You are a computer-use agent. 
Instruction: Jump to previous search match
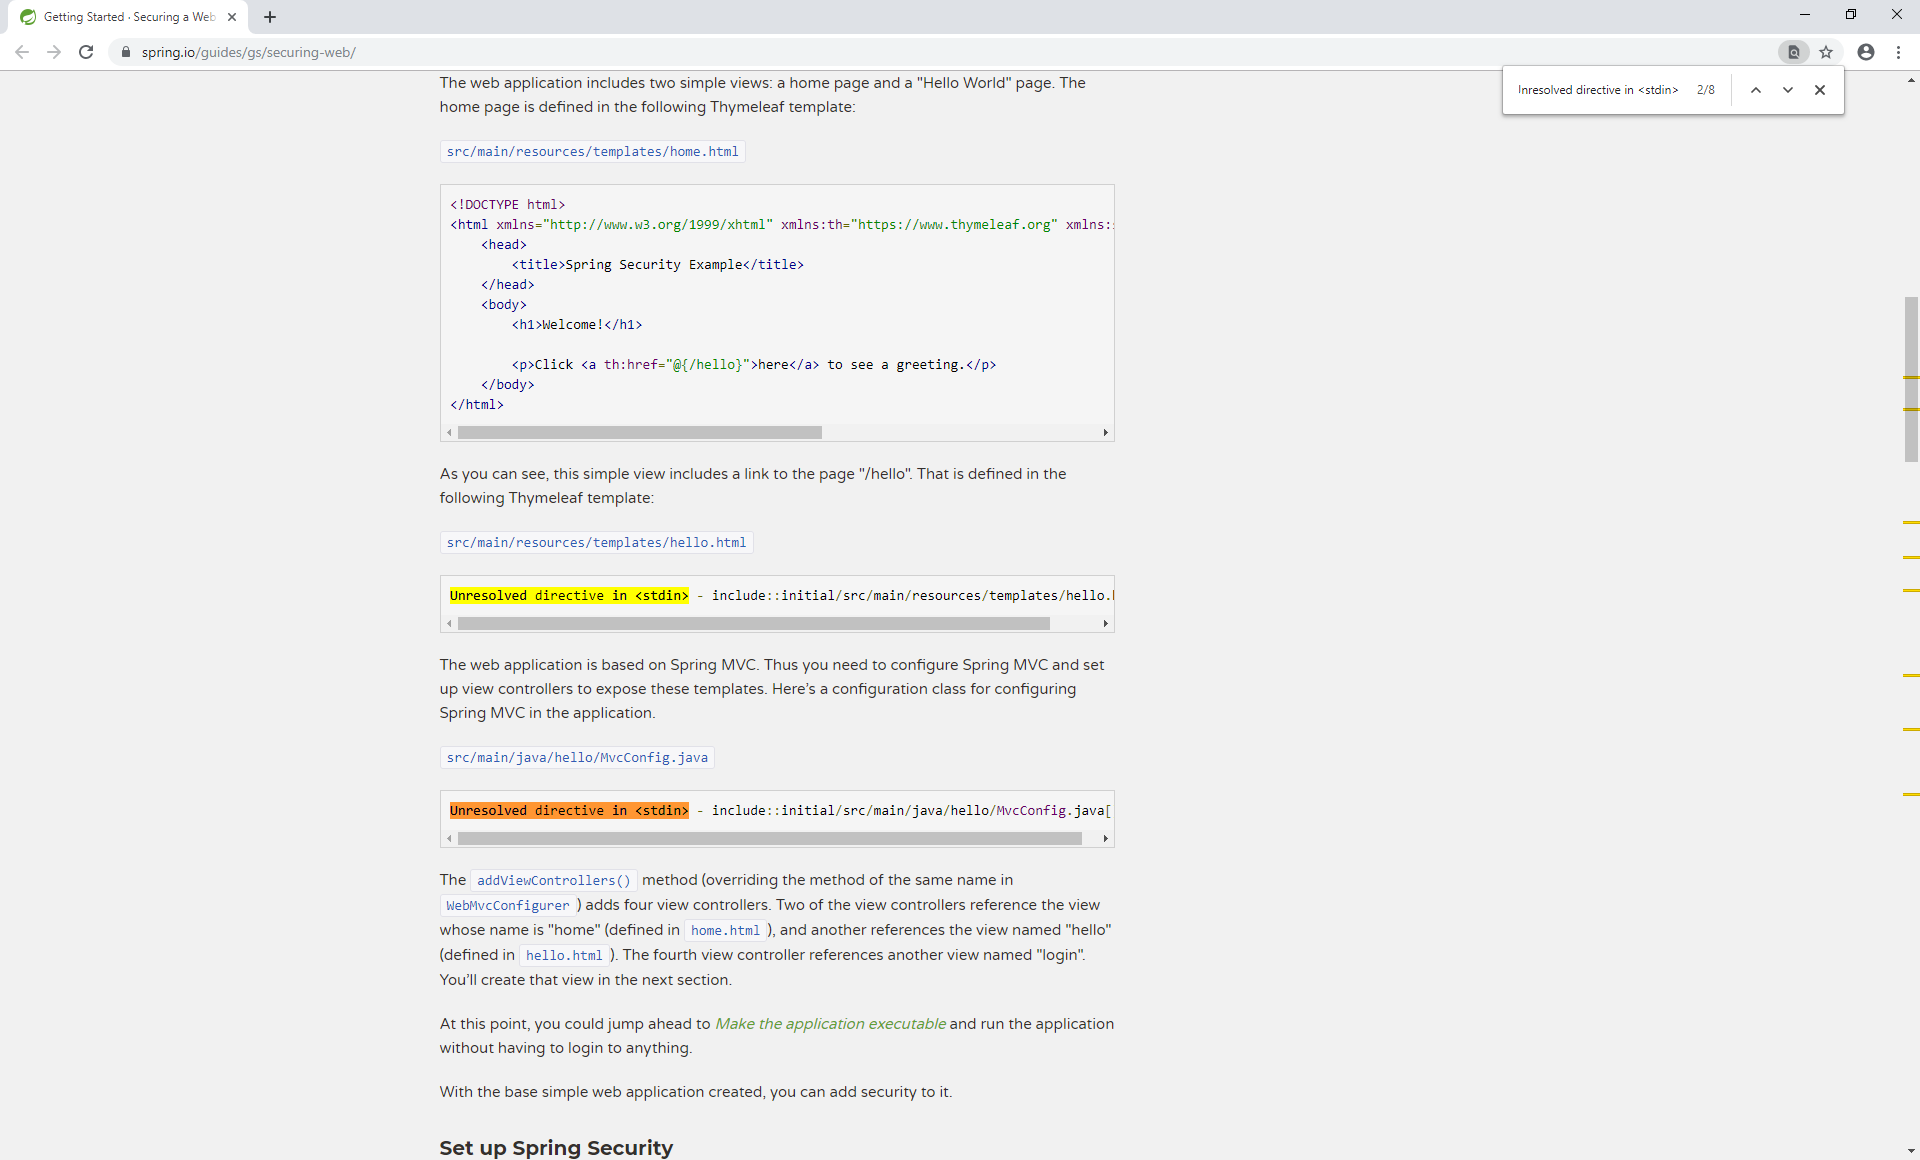pyautogui.click(x=1755, y=89)
